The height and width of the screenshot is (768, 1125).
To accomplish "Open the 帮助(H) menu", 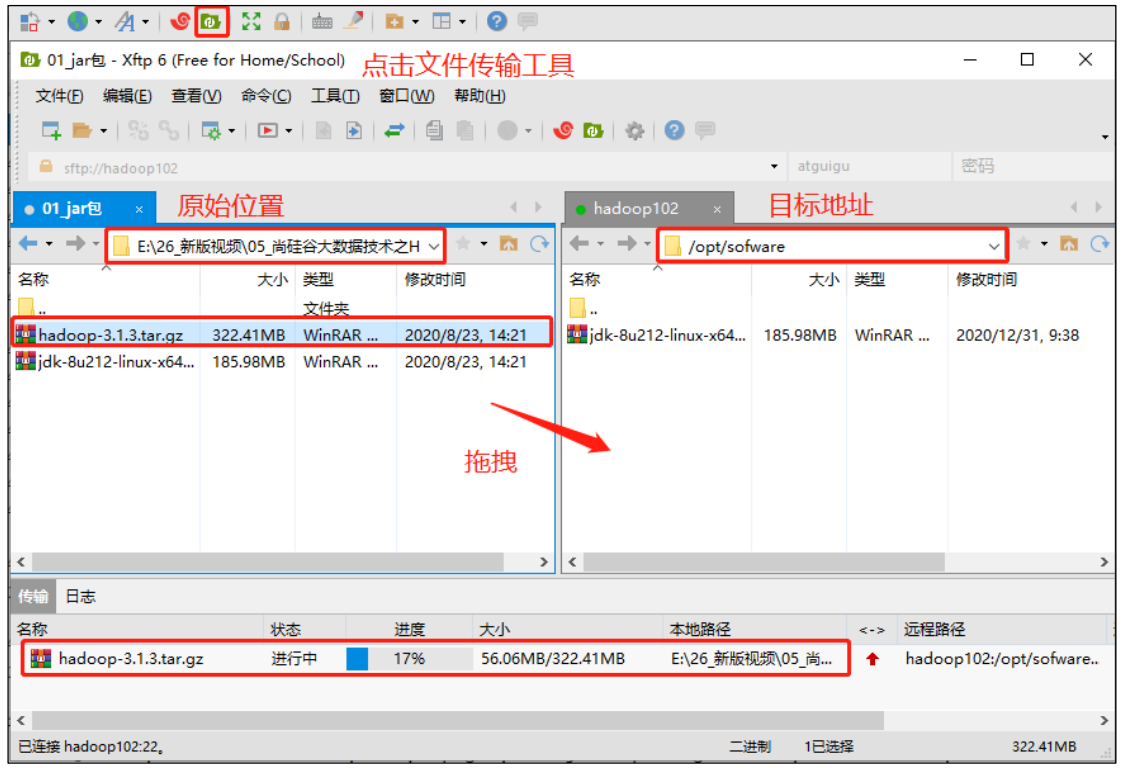I will click(480, 96).
